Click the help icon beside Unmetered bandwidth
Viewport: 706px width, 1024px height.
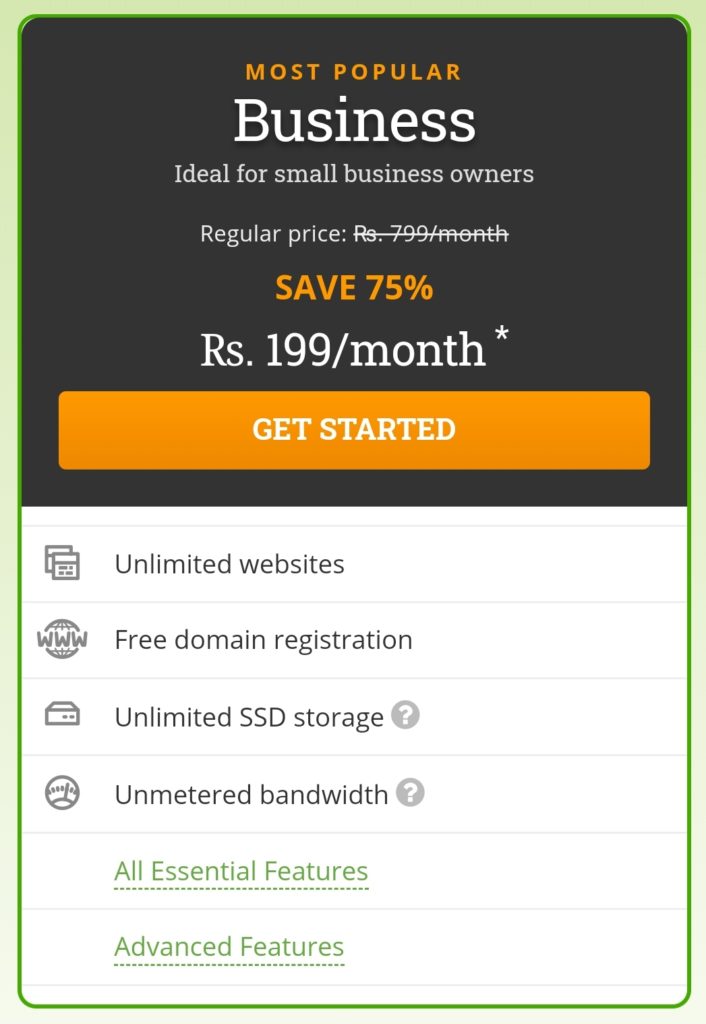[410, 792]
